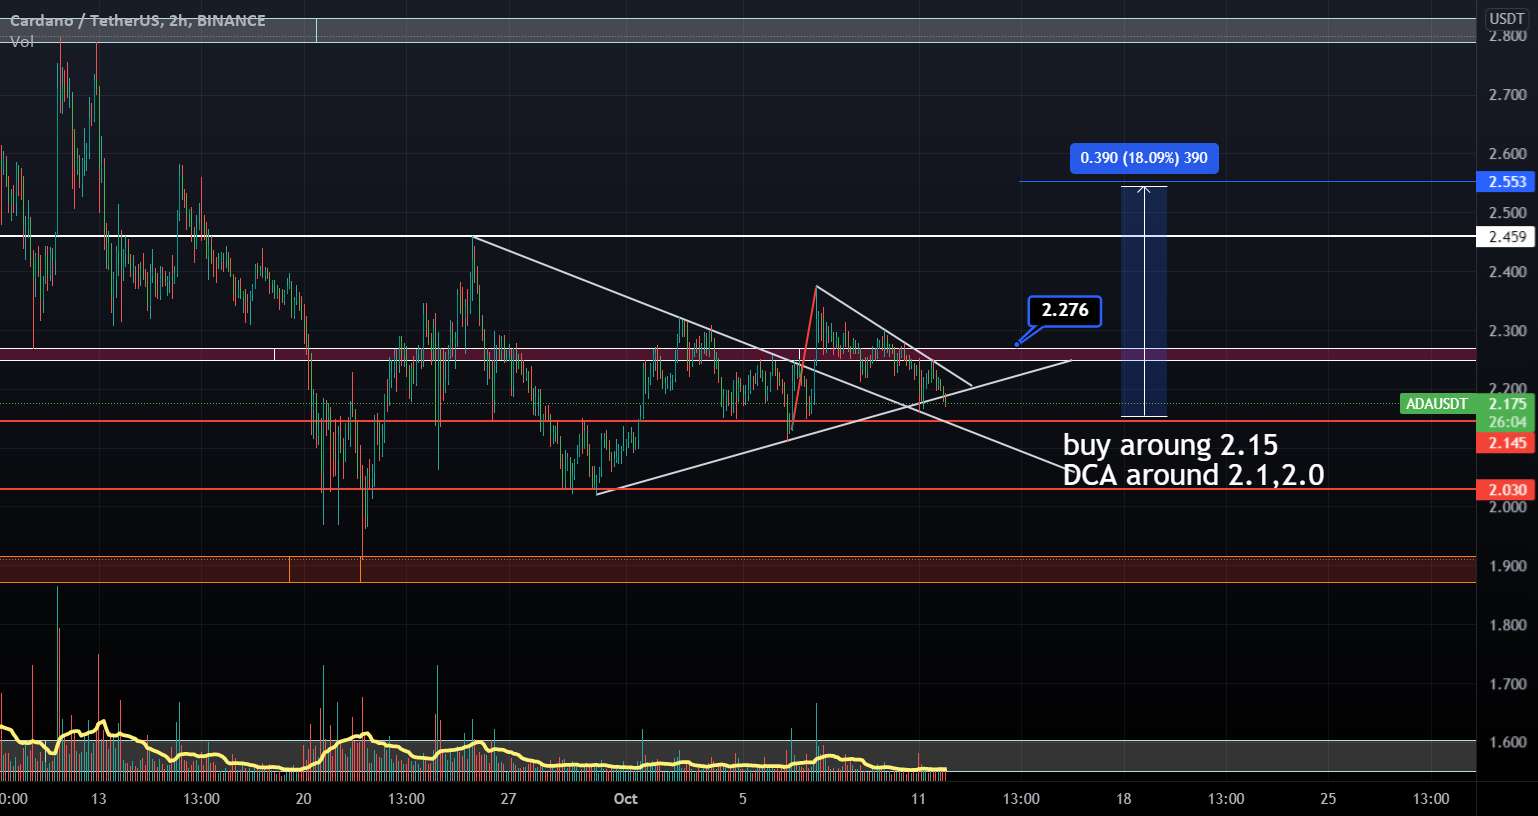Click the white 2.459 price label
This screenshot has width=1538, height=816.
pyautogui.click(x=1506, y=237)
